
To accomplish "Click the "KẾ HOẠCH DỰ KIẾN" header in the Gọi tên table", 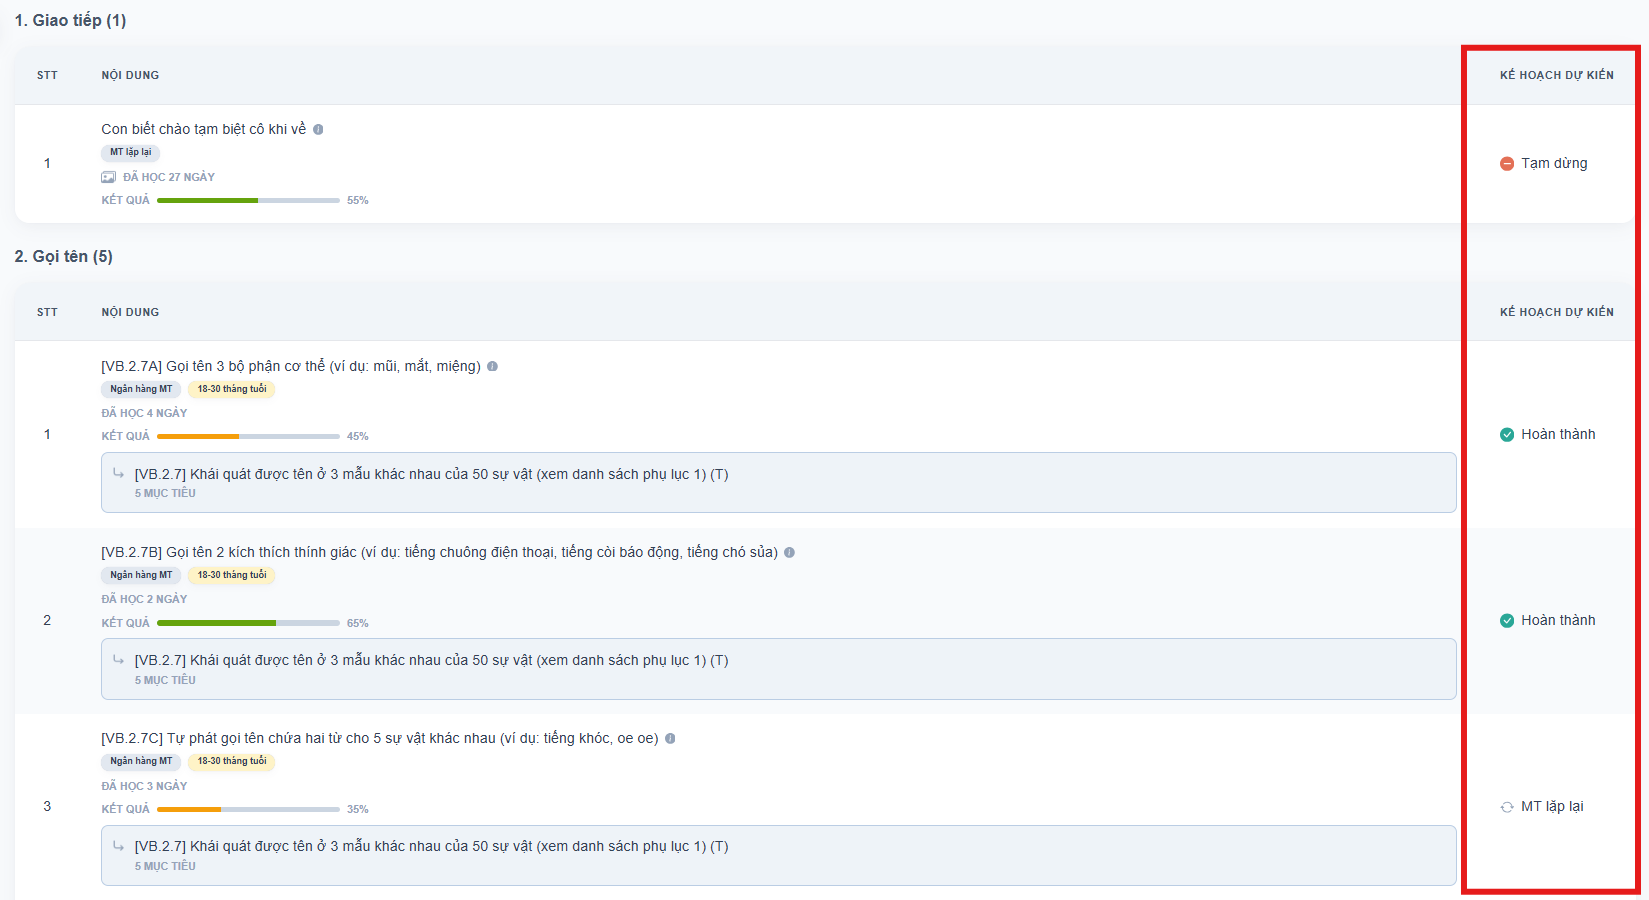I will (x=1556, y=312).
